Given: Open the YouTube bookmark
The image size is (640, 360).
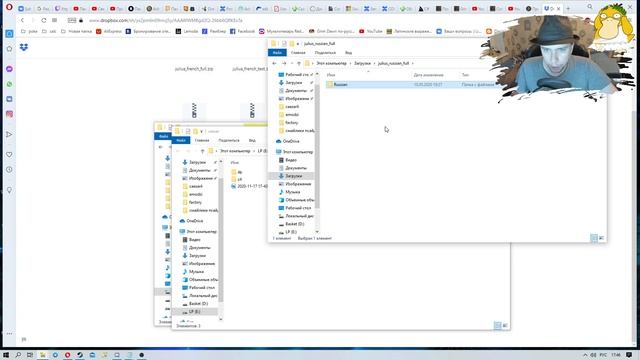Looking at the screenshot, I should click(x=371, y=31).
